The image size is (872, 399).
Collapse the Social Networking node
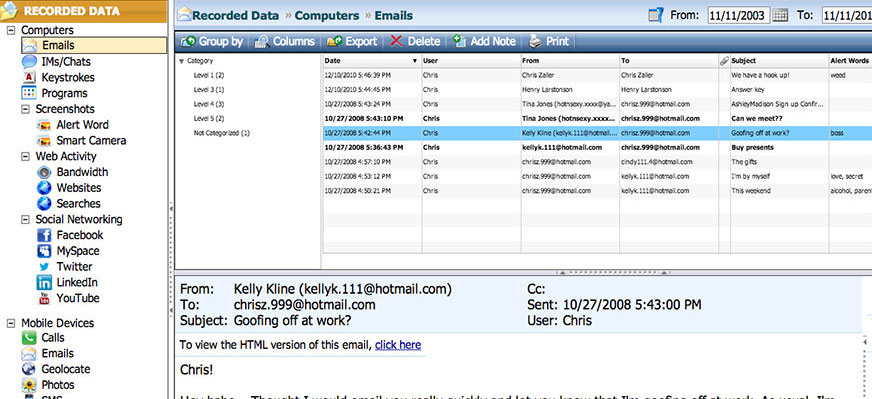25,219
